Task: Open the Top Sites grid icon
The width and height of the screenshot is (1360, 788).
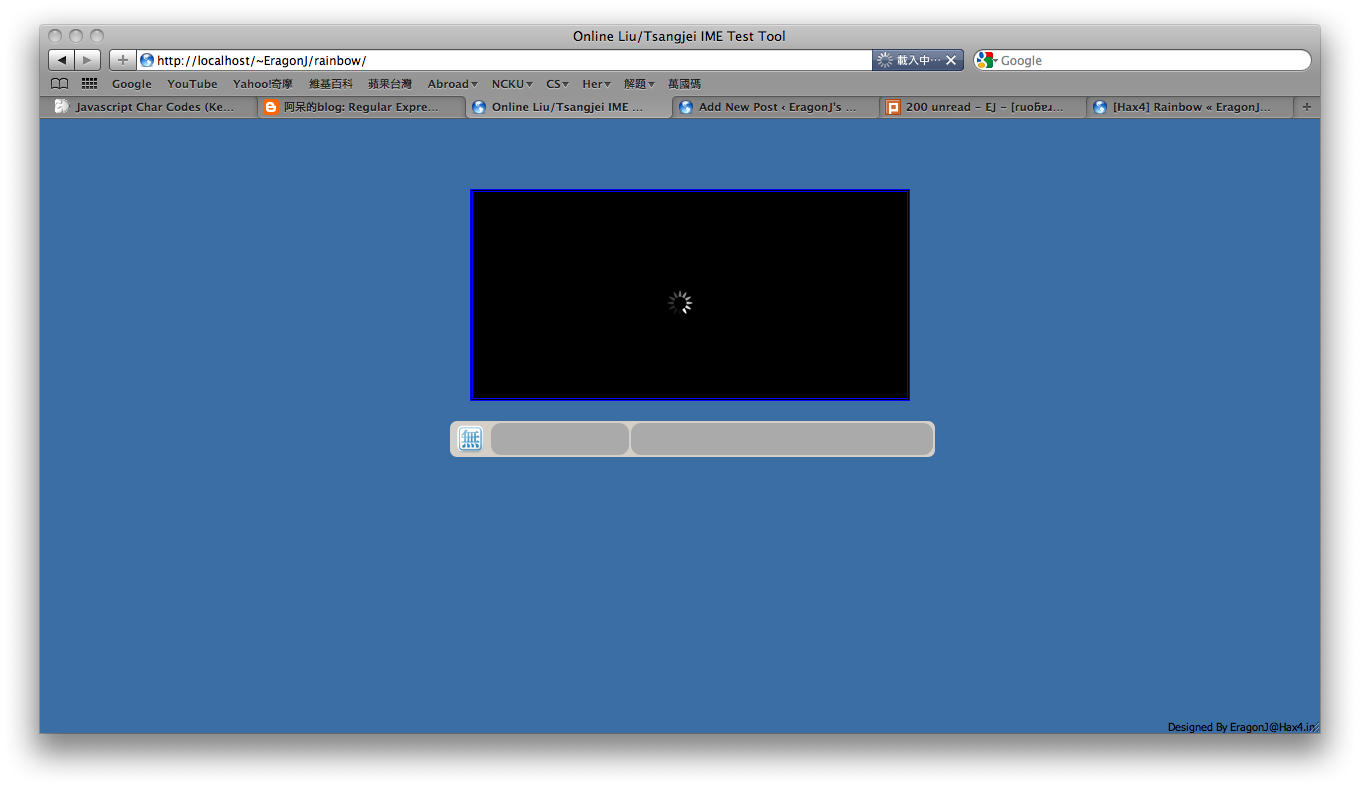Action: (89, 84)
